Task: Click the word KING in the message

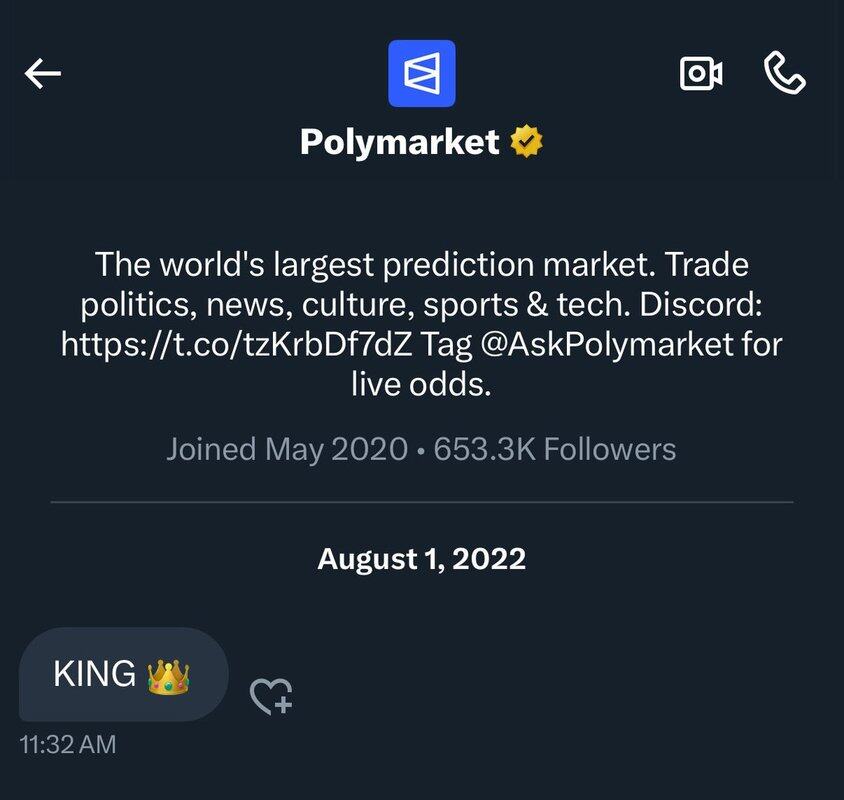Action: point(94,675)
